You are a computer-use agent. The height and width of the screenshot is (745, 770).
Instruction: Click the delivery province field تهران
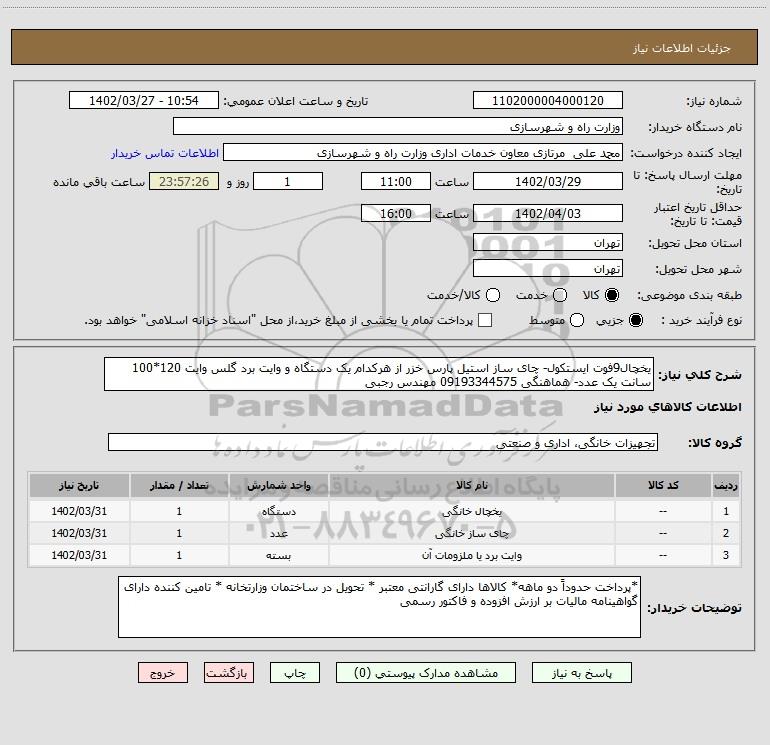pyautogui.click(x=548, y=243)
